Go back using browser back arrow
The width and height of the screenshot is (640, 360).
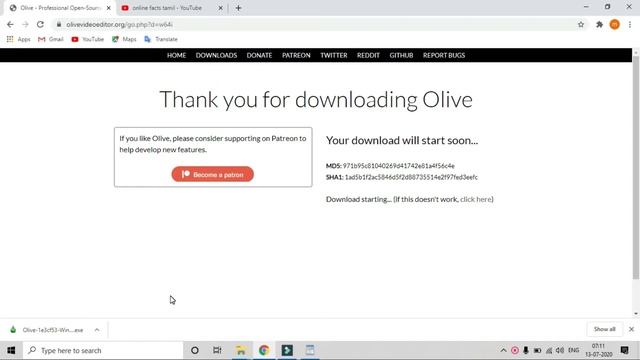coord(10,24)
